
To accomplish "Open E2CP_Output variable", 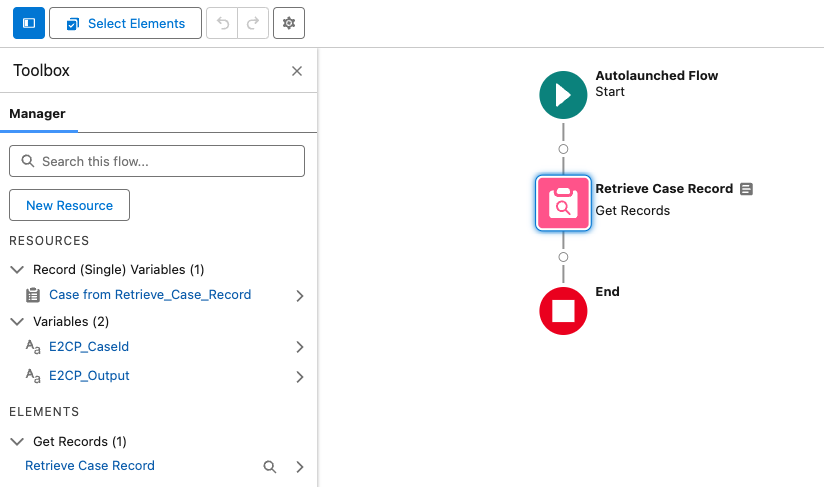I will (89, 376).
